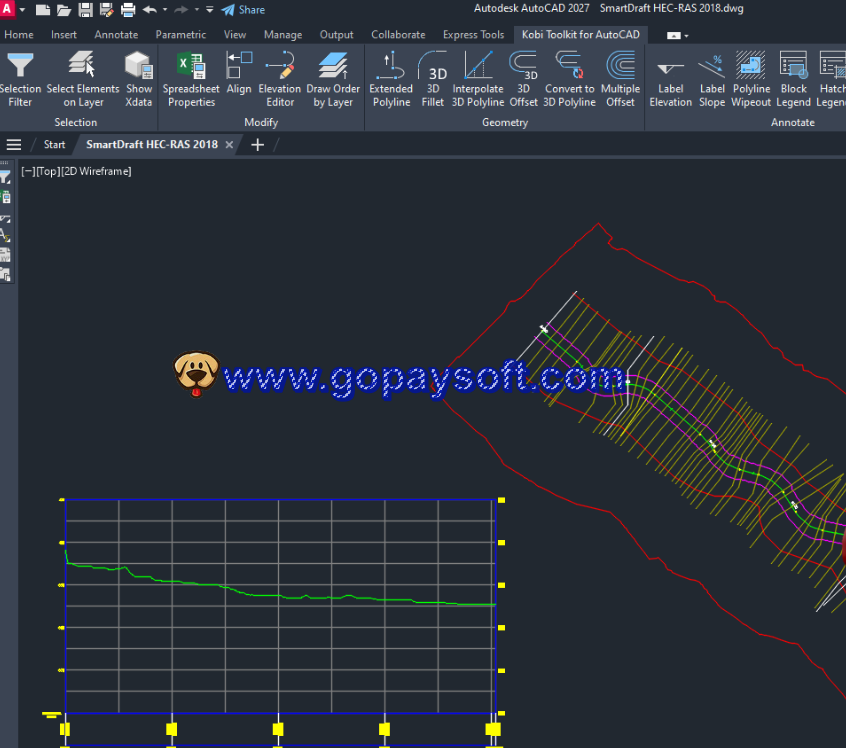
Task: Click the funnel icon on left toolbar
Action: pos(5,178)
